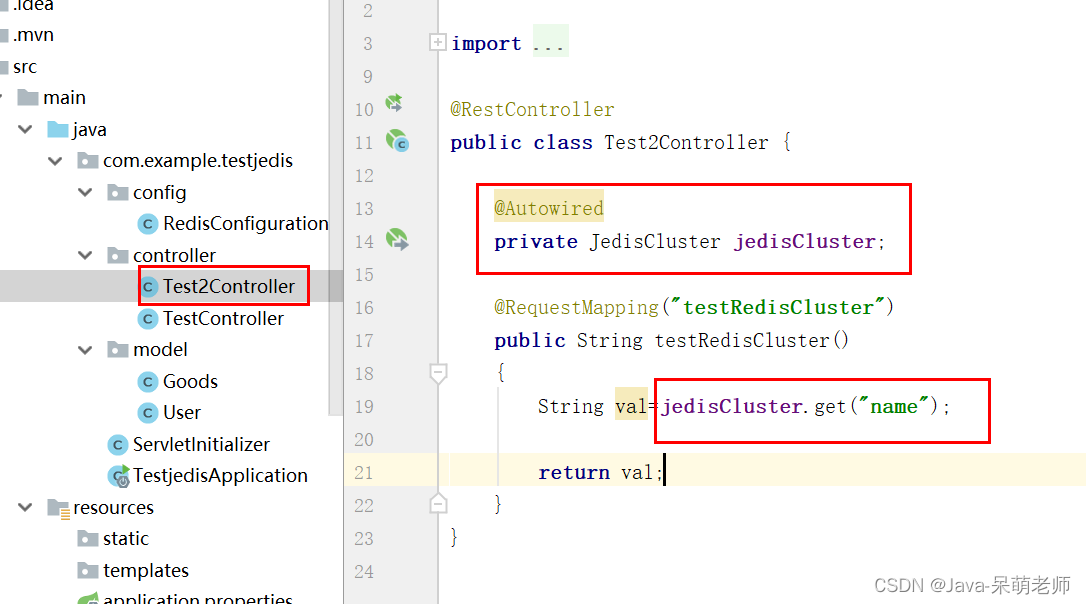The height and width of the screenshot is (604, 1086).
Task: Select the static folder
Action: tap(125, 539)
